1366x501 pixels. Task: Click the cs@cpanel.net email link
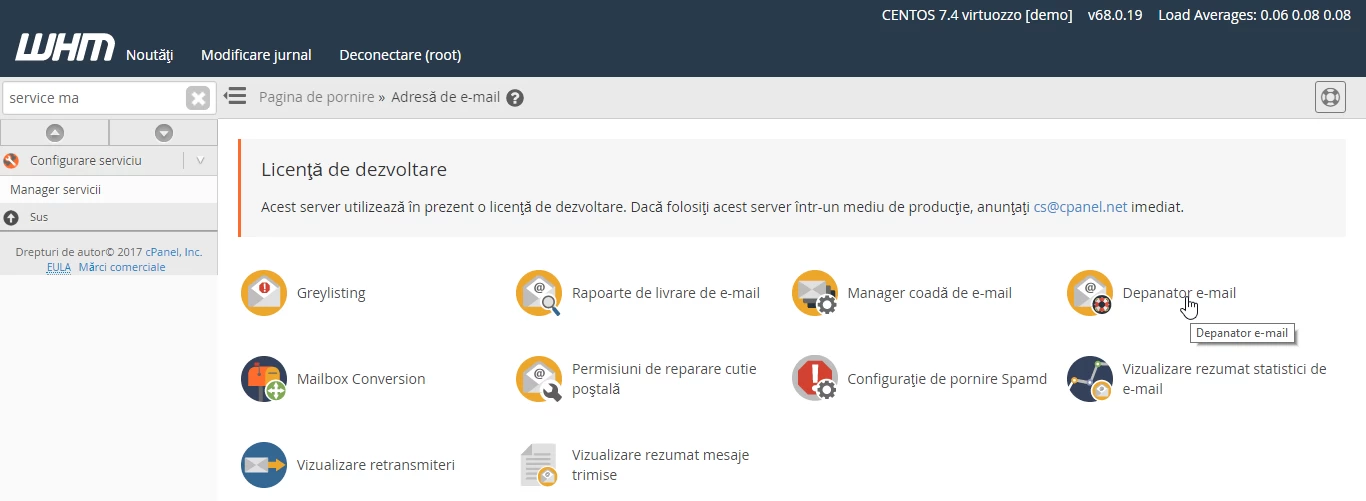click(x=1080, y=207)
